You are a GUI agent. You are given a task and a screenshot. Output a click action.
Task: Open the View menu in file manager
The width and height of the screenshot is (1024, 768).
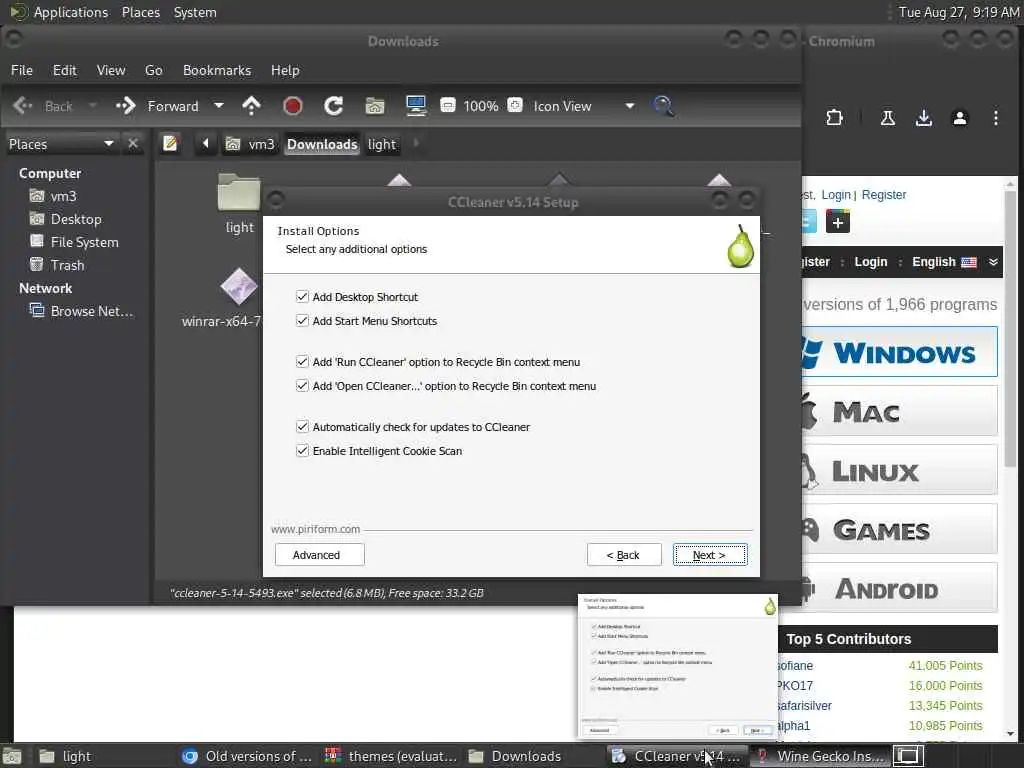(111, 70)
